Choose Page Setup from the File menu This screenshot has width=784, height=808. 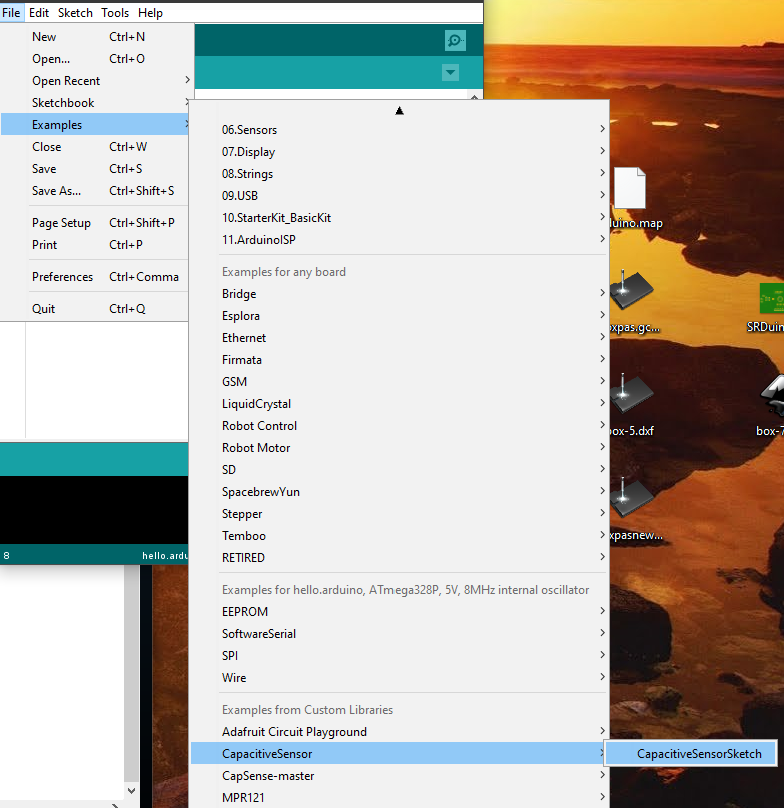95,223
